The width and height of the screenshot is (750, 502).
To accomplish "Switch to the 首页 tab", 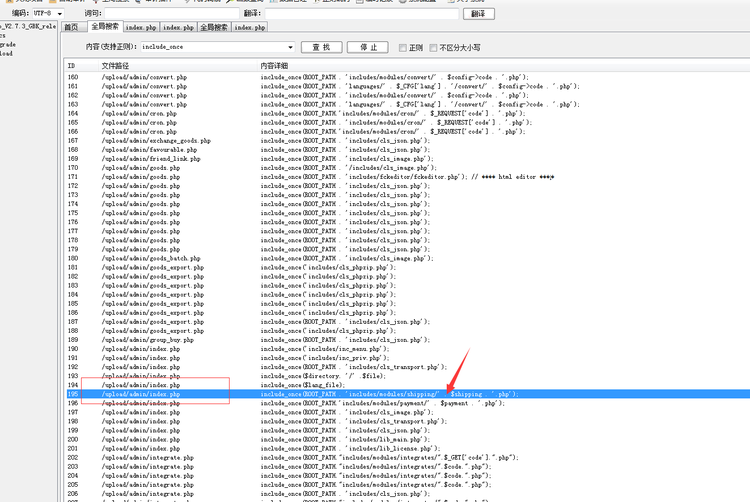I will (71, 28).
